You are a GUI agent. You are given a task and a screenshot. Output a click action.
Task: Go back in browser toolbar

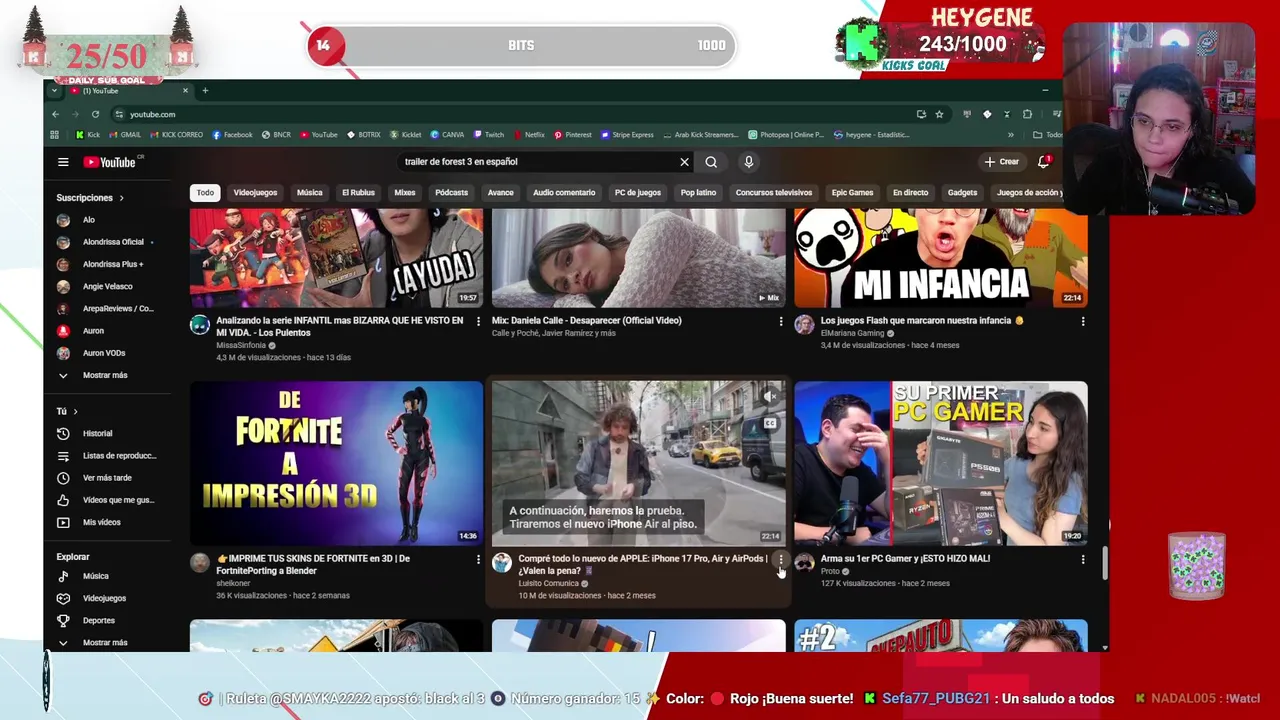(56, 114)
